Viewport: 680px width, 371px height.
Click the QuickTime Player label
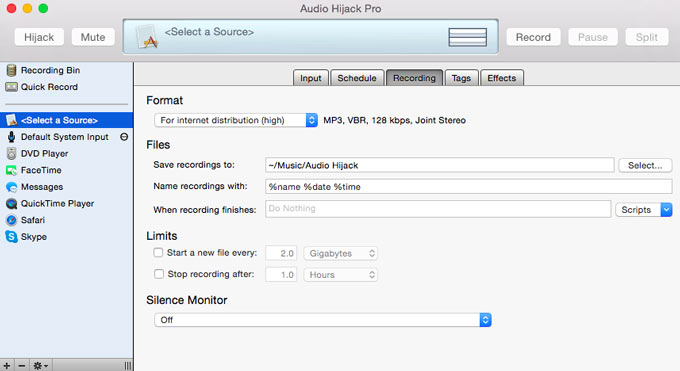(57, 204)
